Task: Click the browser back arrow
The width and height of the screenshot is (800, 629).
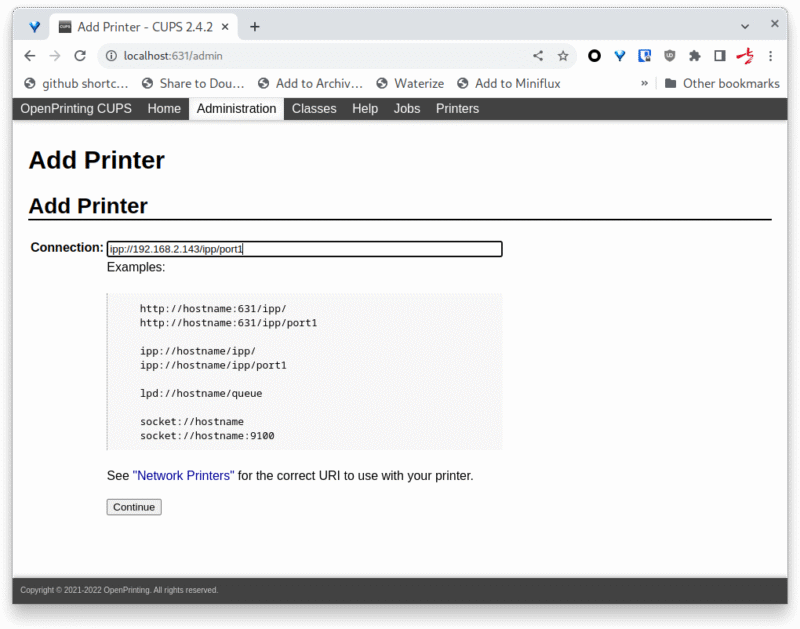Action: [30, 56]
